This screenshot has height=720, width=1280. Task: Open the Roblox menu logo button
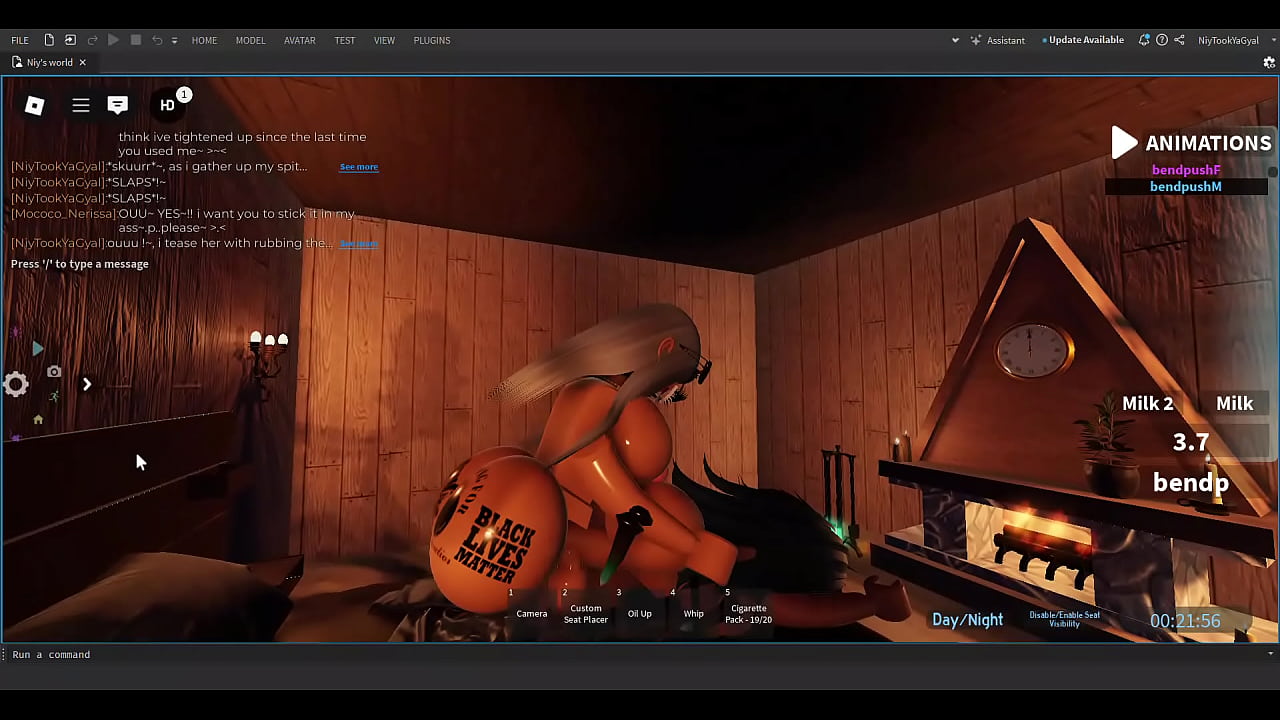click(x=34, y=105)
